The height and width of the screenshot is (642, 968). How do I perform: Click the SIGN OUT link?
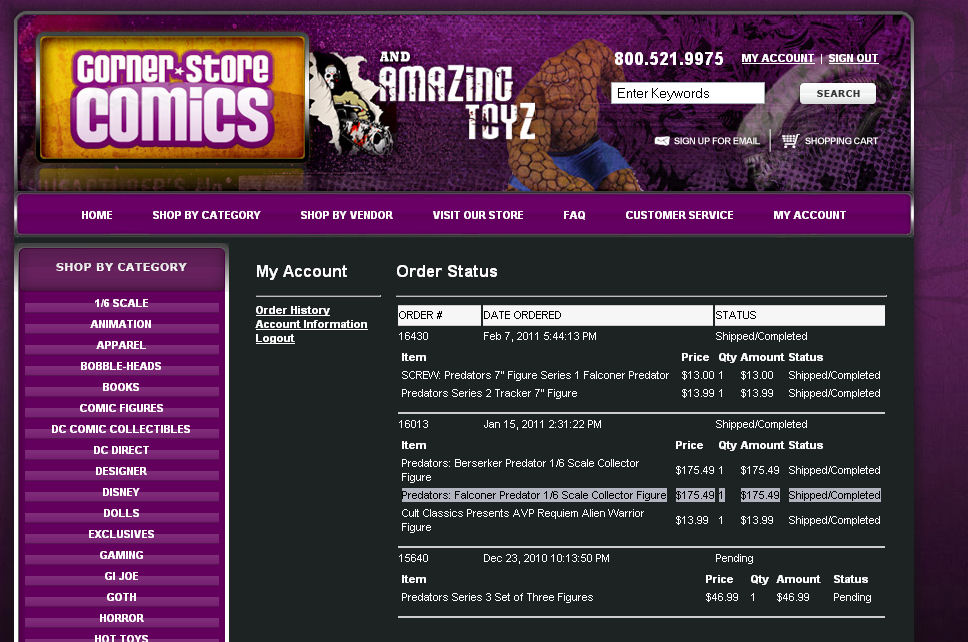coord(853,58)
